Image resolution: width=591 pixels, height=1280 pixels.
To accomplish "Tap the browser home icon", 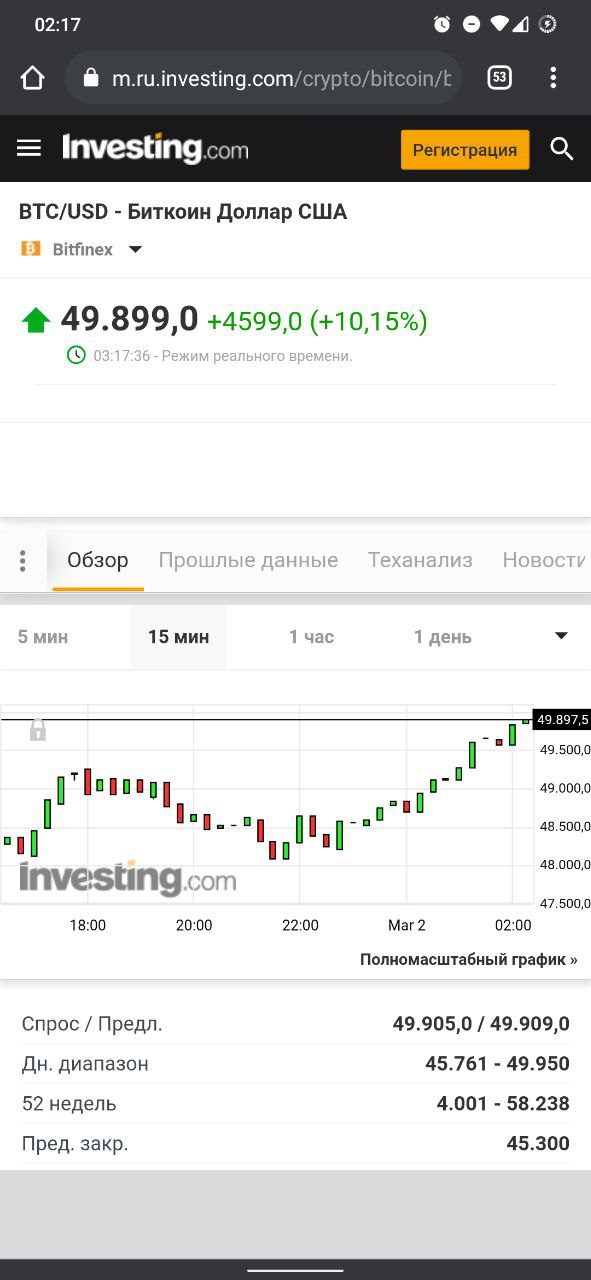I will coord(33,78).
